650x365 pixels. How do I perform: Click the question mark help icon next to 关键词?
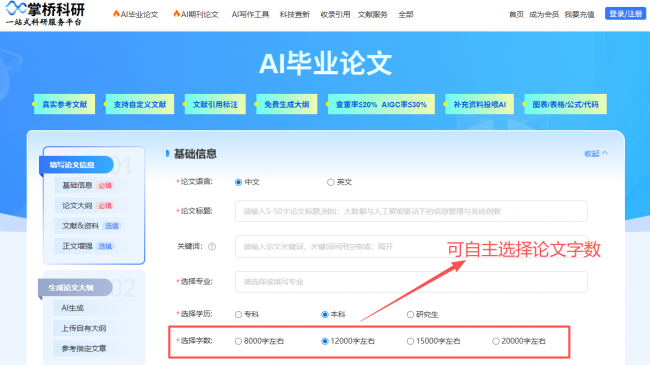coord(212,246)
